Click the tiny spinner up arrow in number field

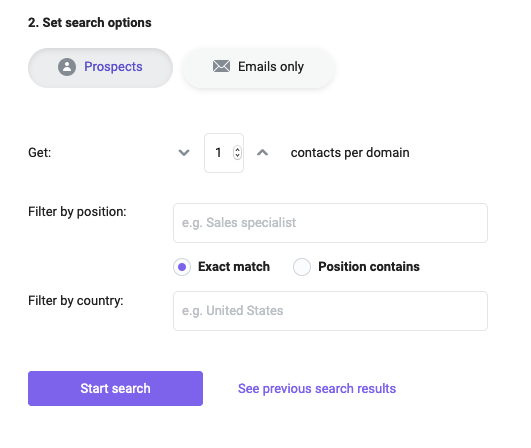(237, 149)
